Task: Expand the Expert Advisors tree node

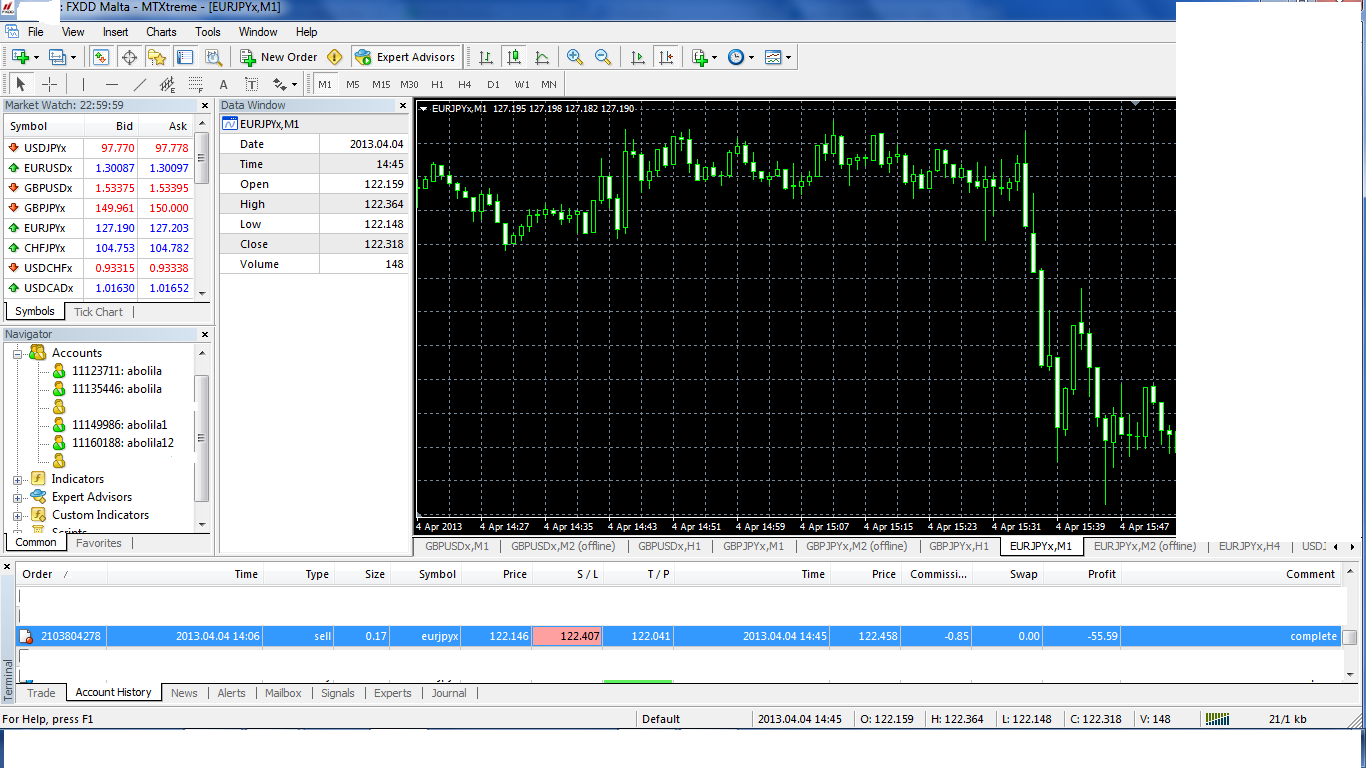Action: click(x=17, y=497)
